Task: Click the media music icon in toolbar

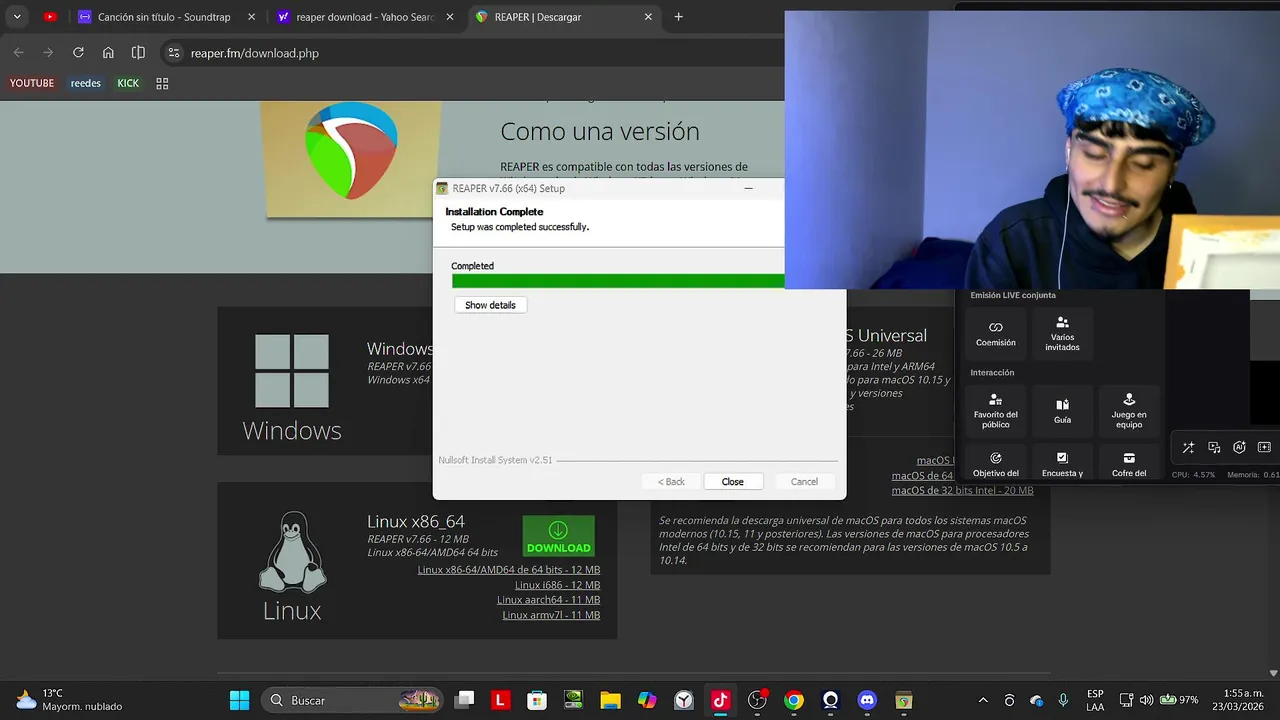Action: (1214, 448)
